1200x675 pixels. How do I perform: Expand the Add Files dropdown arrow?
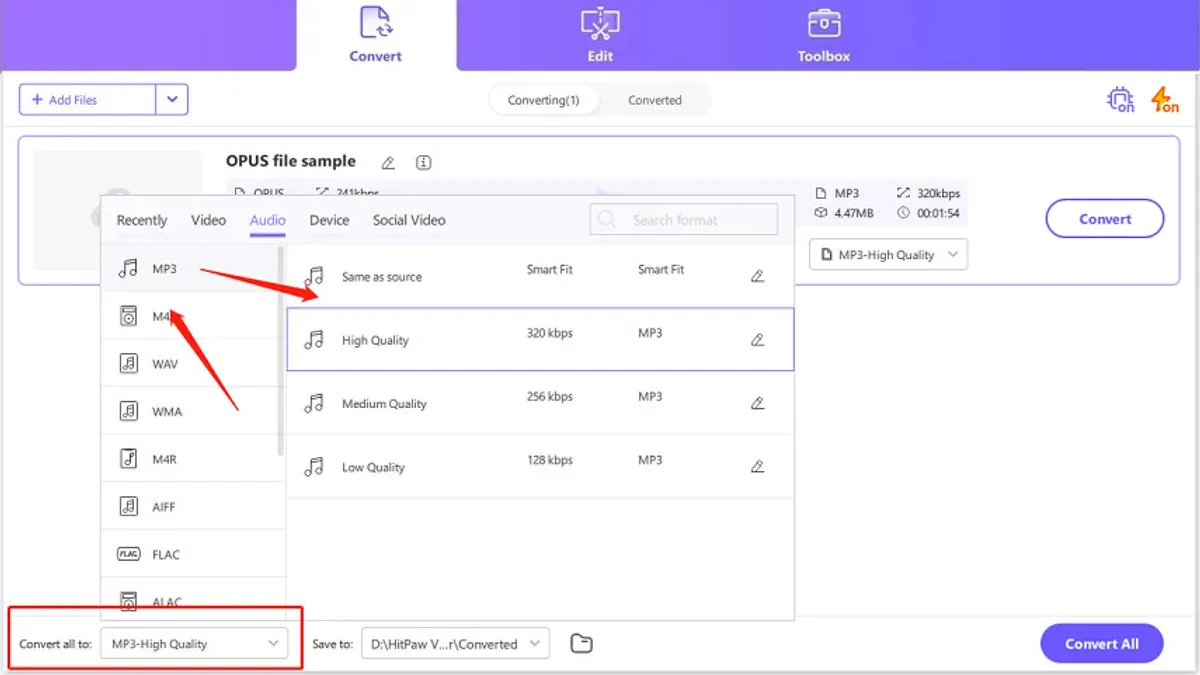pos(172,100)
